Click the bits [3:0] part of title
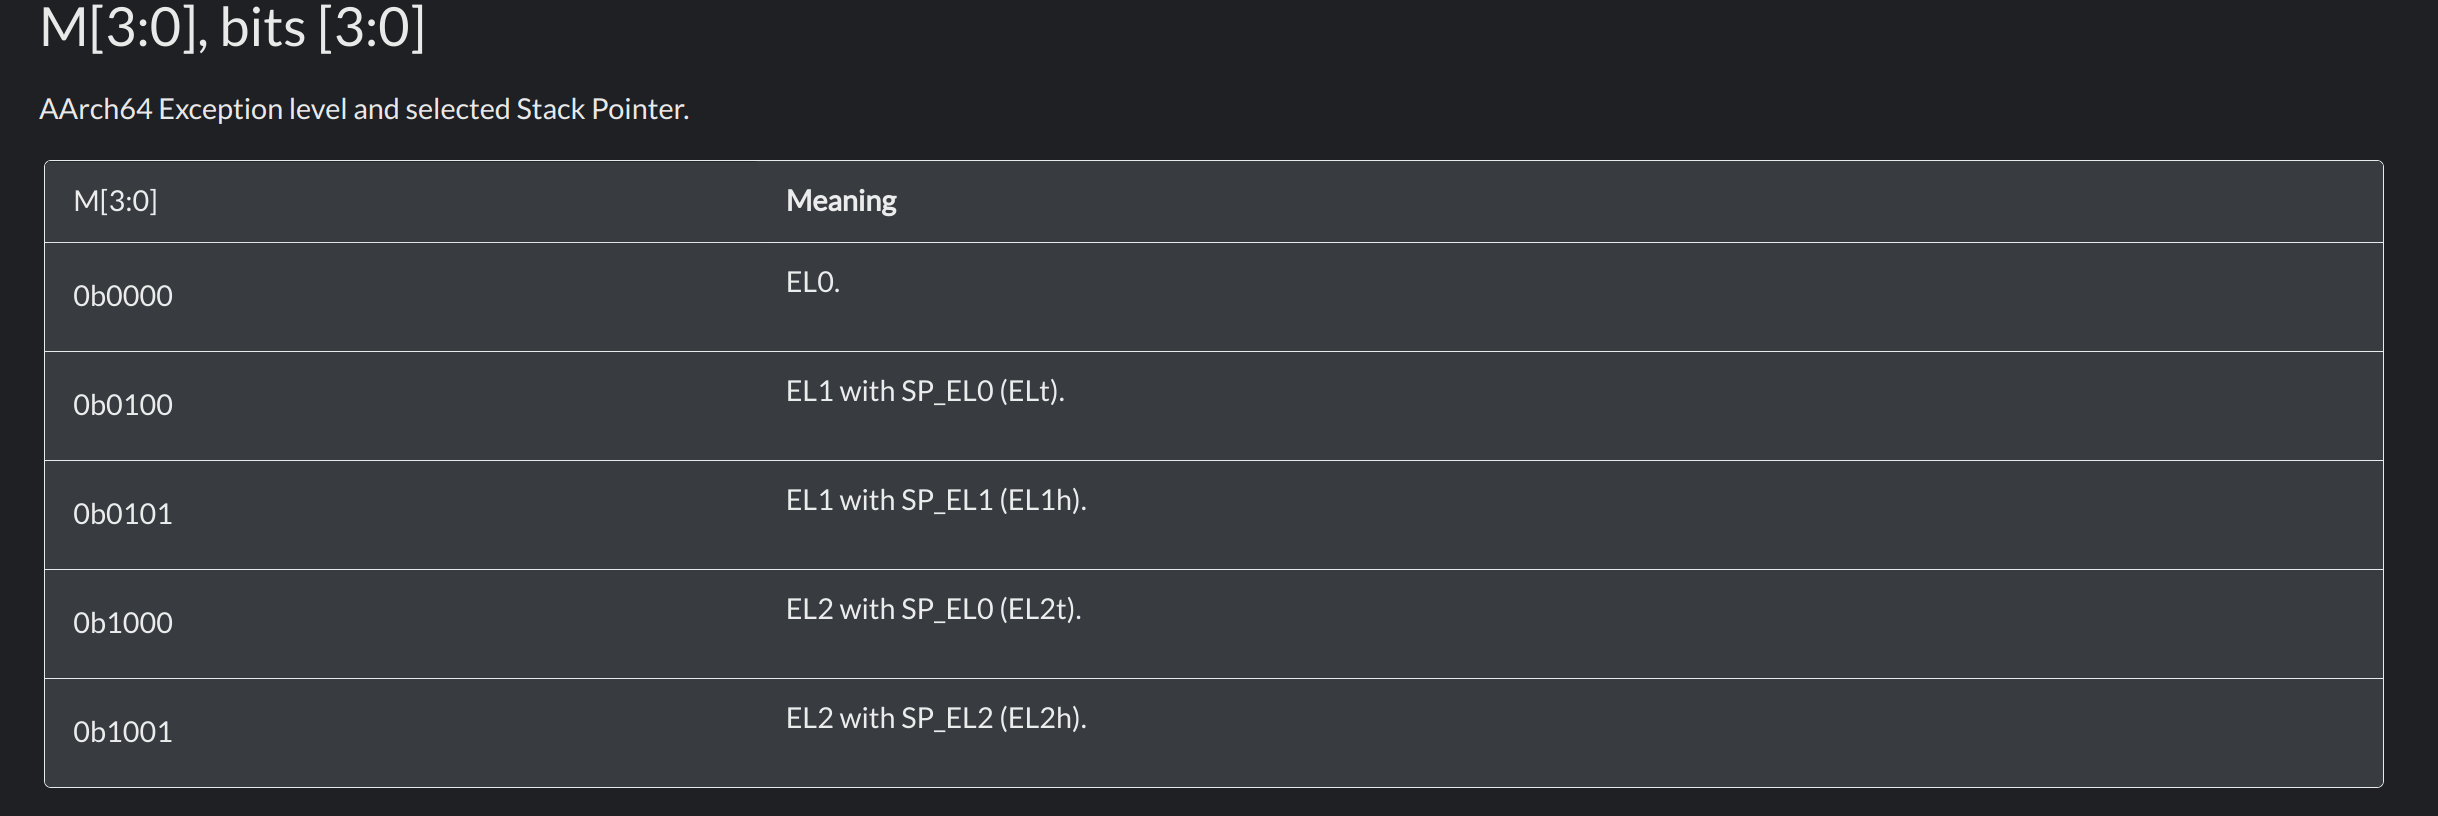This screenshot has height=816, width=2438. click(322, 27)
